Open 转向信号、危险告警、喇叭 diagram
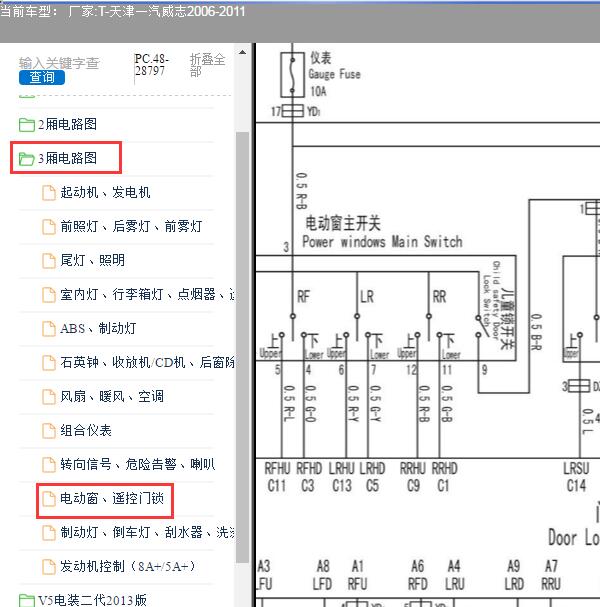 pos(138,465)
